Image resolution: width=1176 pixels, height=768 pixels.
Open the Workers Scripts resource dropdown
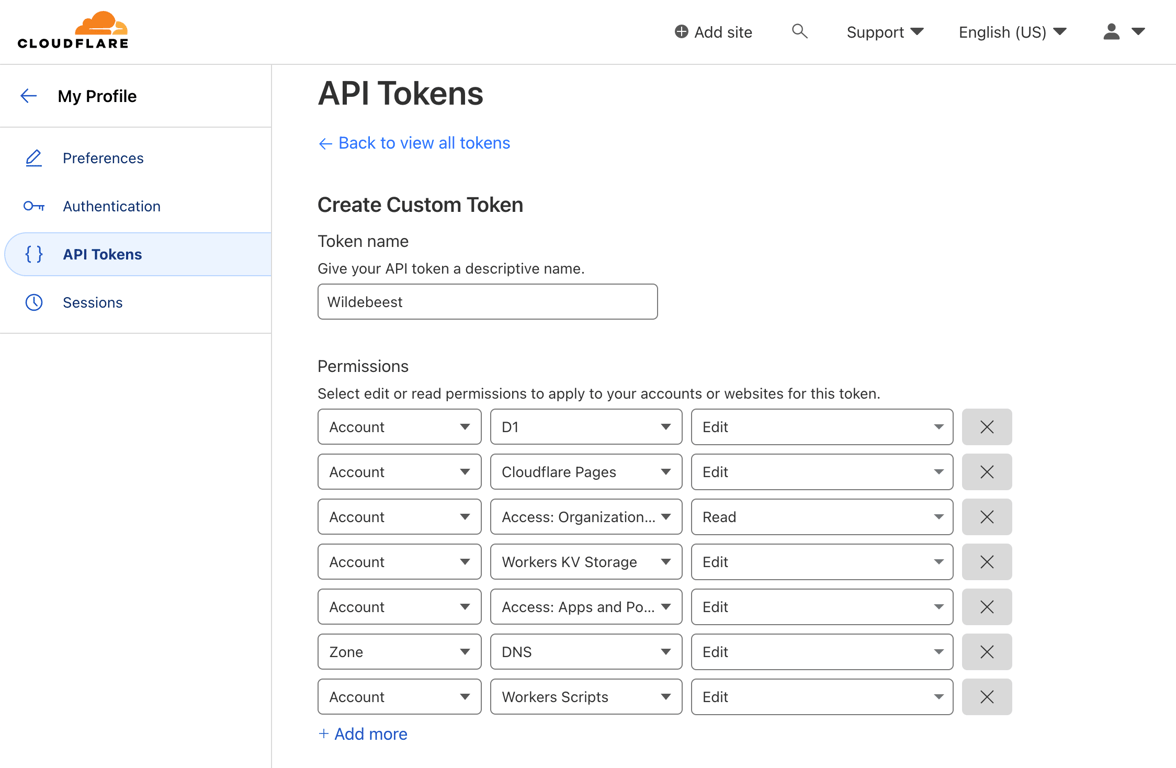pos(586,697)
